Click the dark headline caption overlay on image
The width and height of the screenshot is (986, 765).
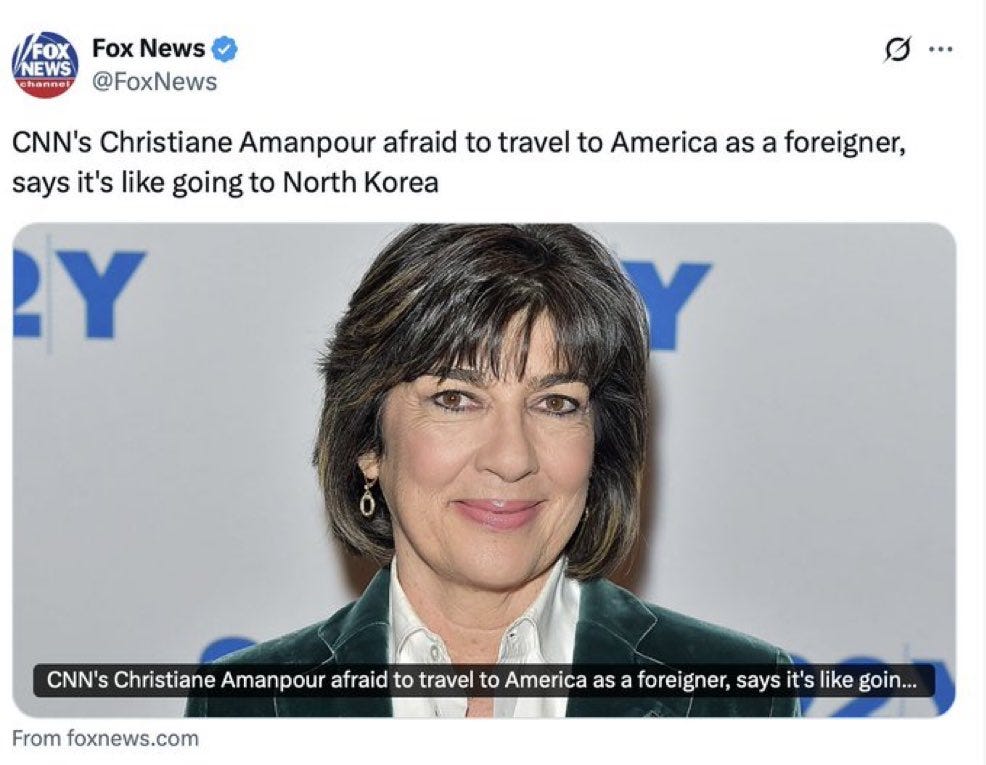pyautogui.click(x=484, y=681)
